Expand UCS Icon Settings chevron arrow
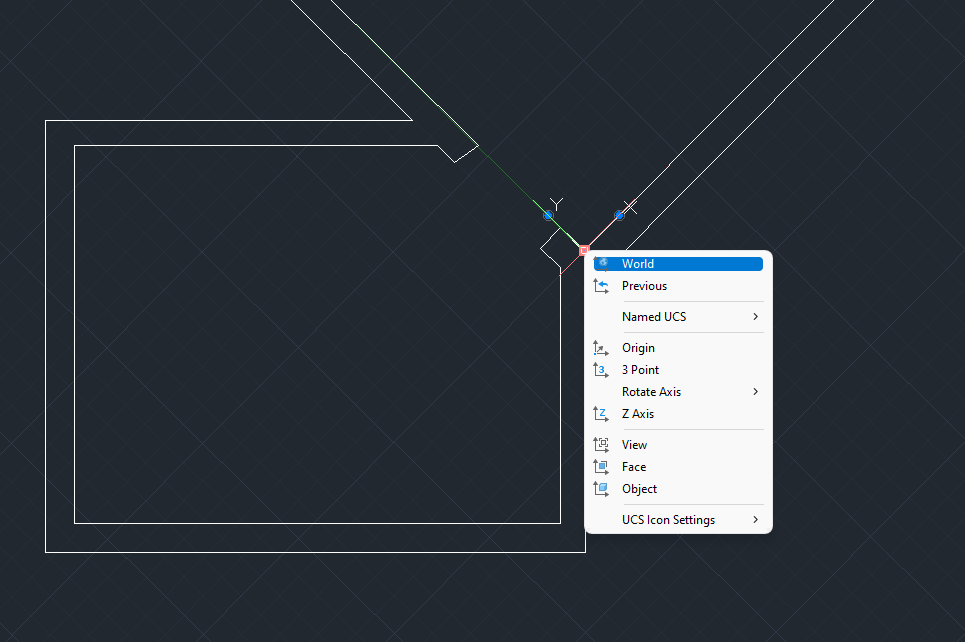 click(755, 520)
